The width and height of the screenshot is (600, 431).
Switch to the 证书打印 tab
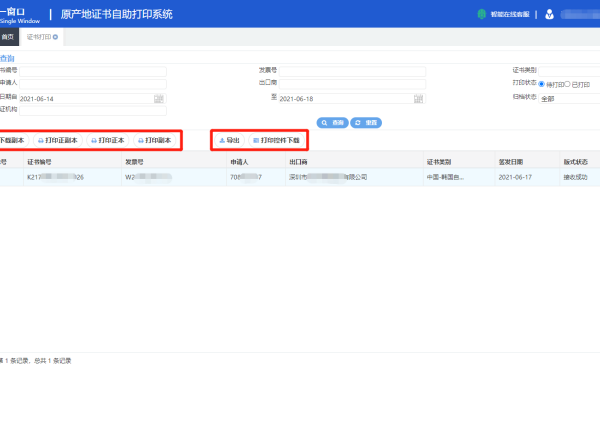pos(39,37)
